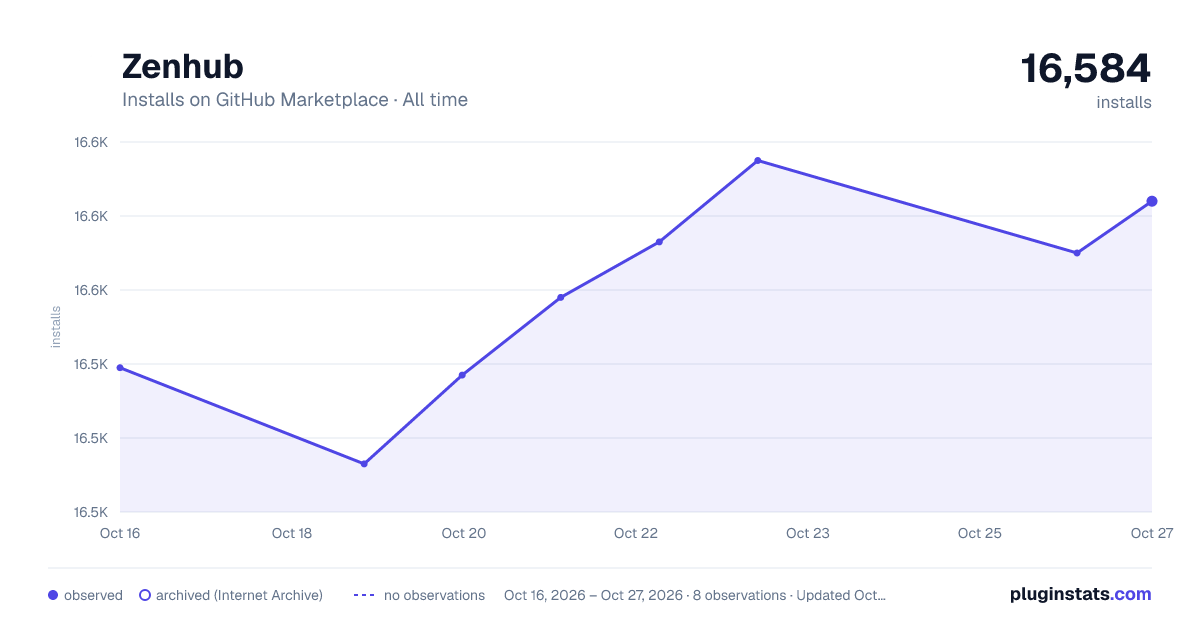This screenshot has width=1200, height=630.
Task: Select the data point between Oct 25 and Oct 27
Action: click(x=1077, y=253)
